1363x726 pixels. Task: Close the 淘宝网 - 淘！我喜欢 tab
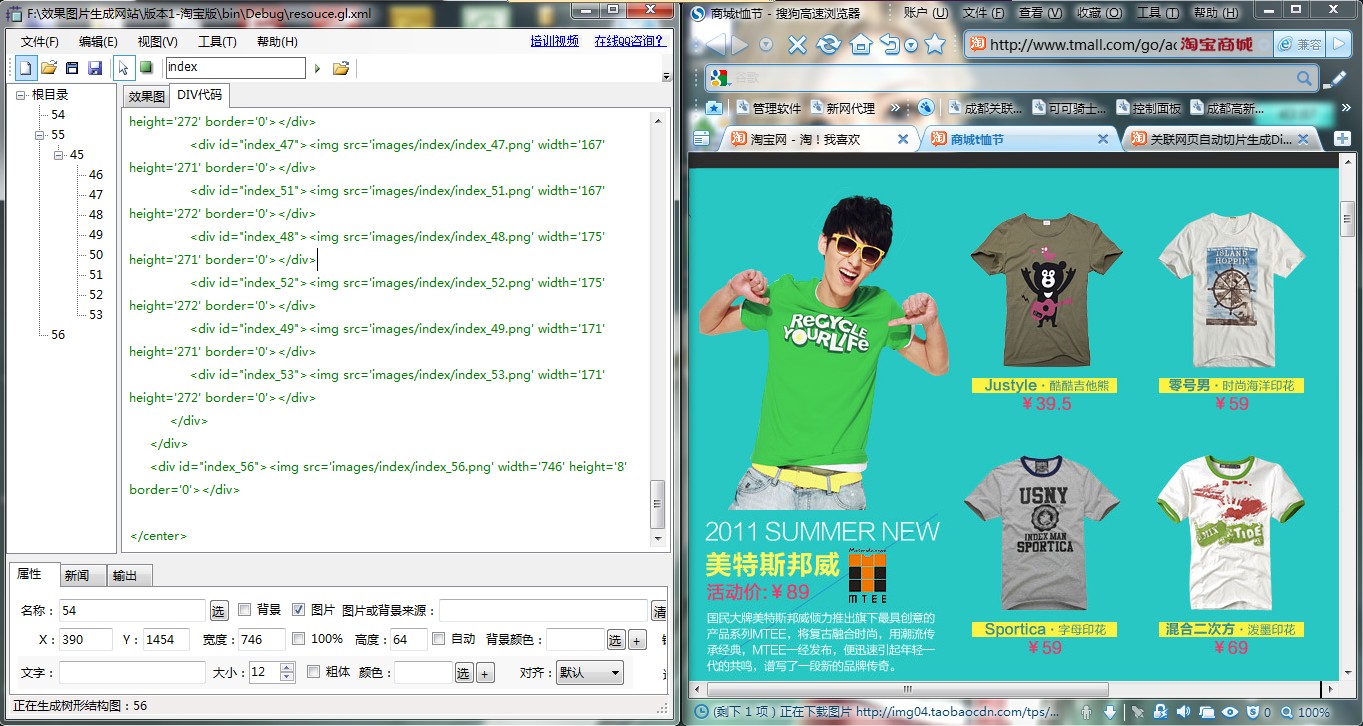coord(903,139)
